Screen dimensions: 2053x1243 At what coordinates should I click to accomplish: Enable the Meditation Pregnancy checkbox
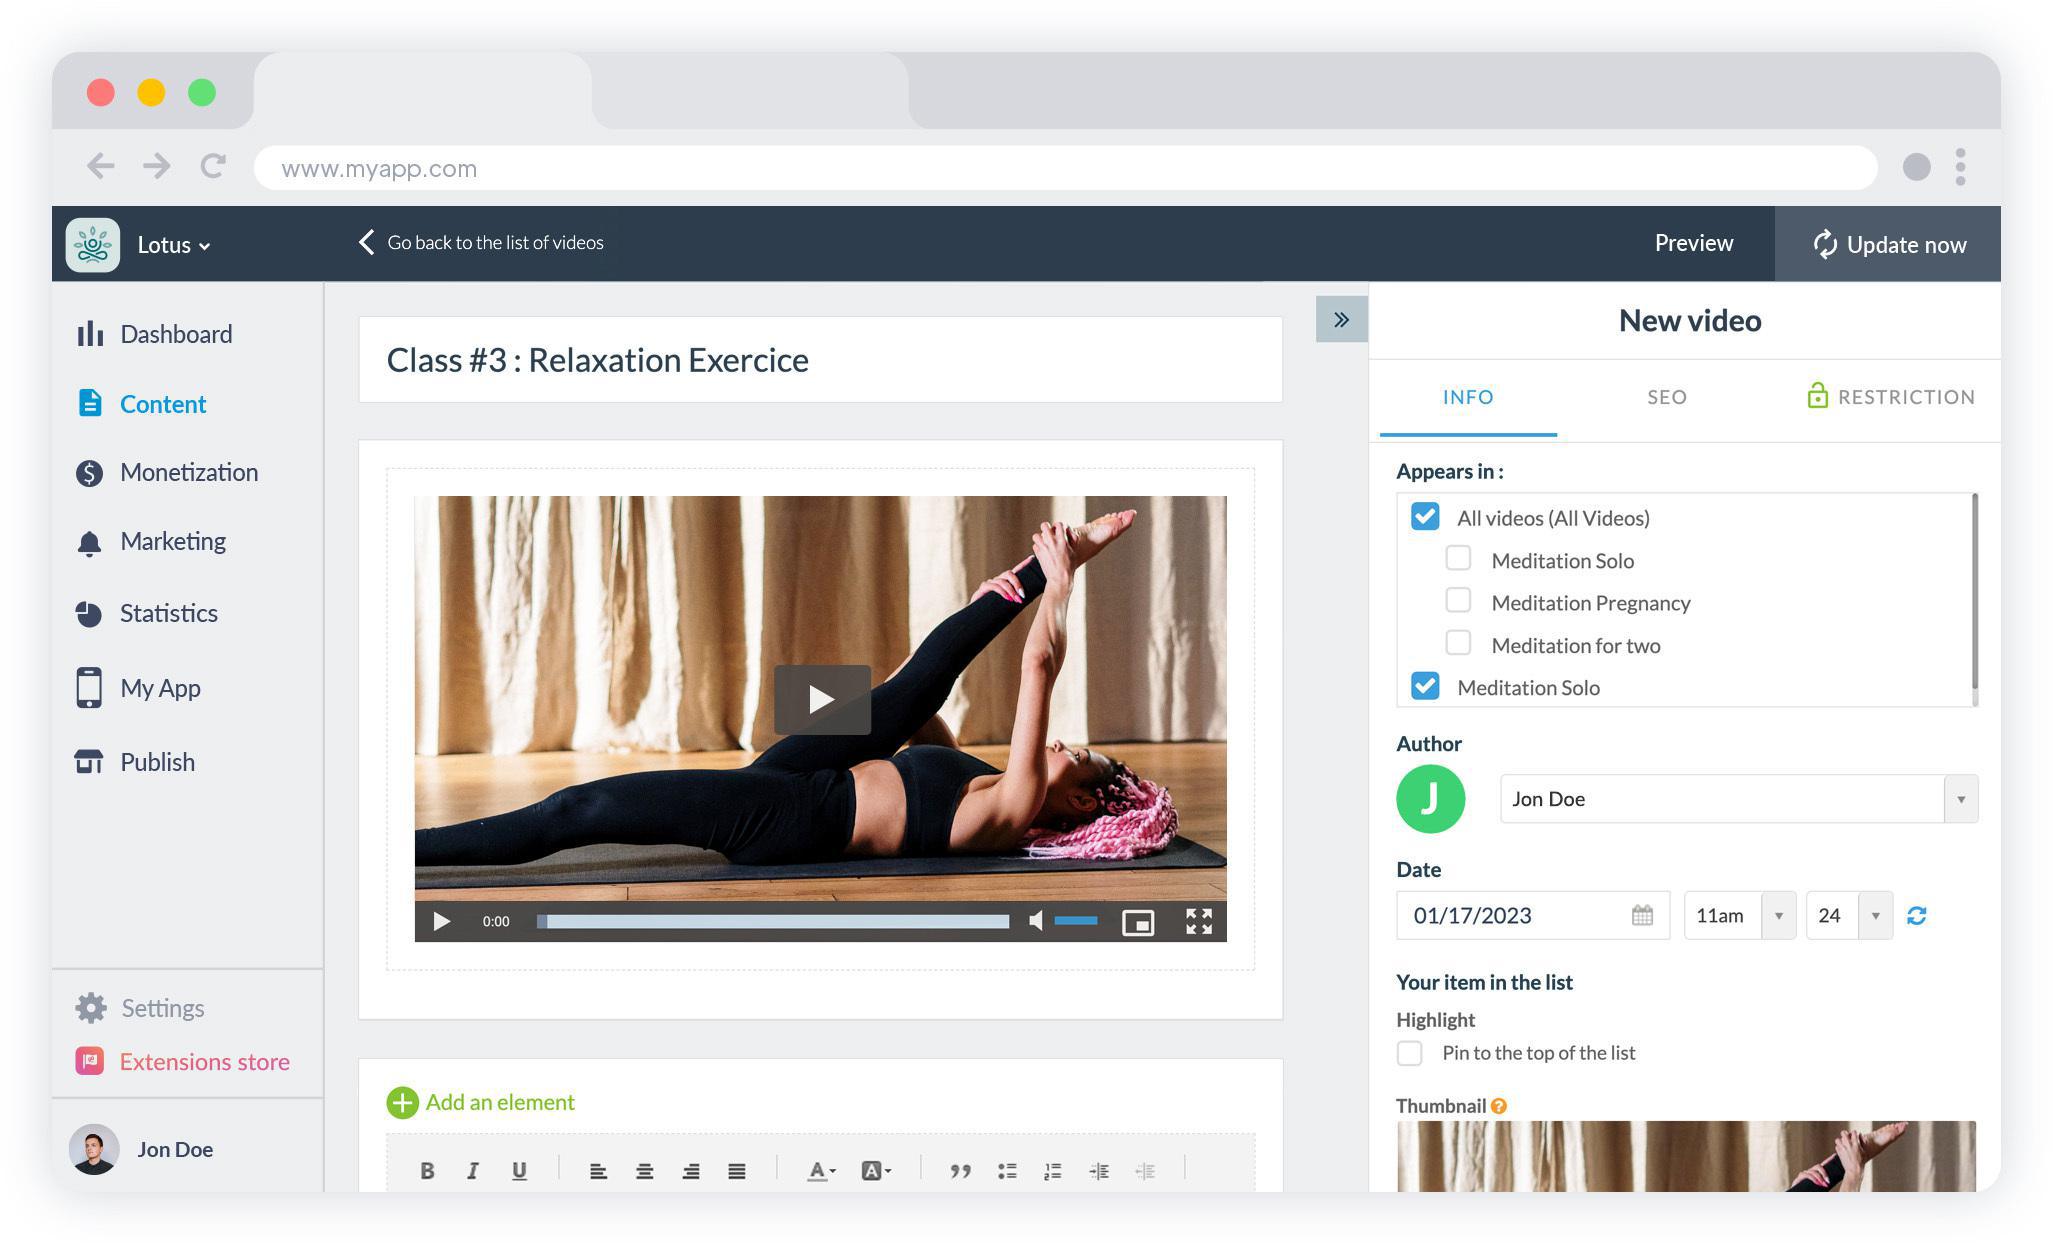point(1458,601)
